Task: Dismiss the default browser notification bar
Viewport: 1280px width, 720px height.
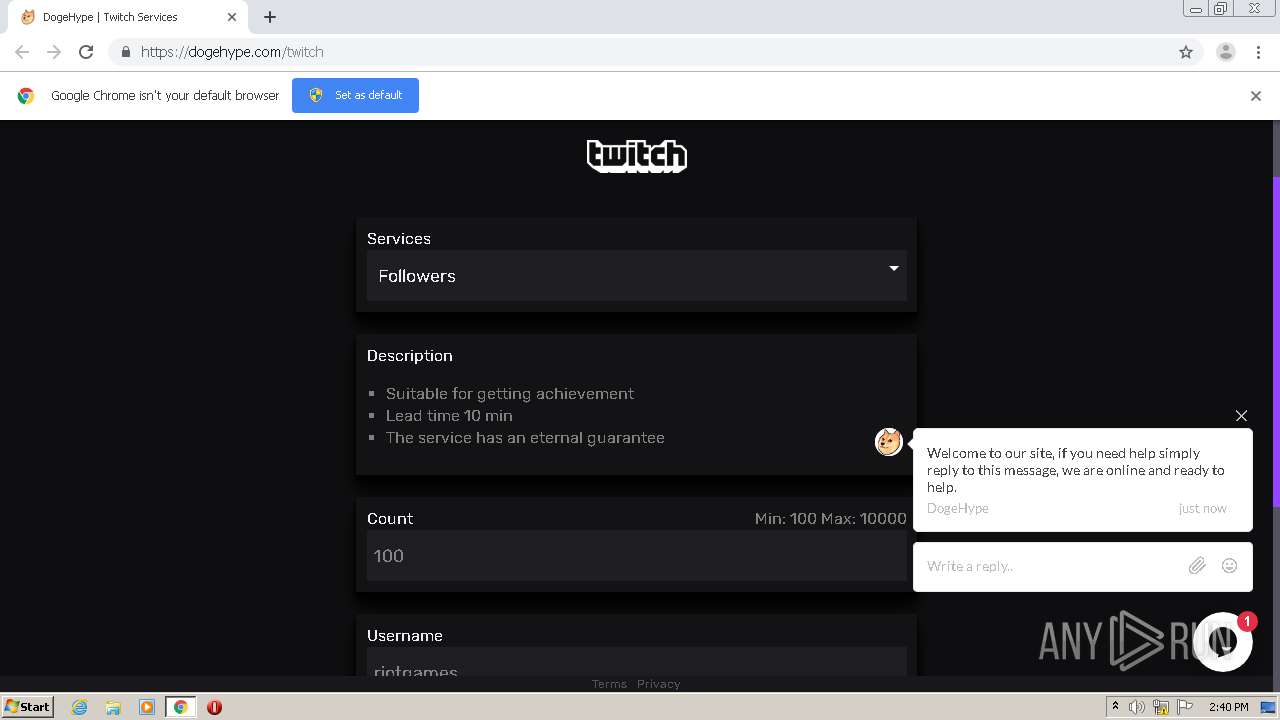Action: pyautogui.click(x=1256, y=96)
